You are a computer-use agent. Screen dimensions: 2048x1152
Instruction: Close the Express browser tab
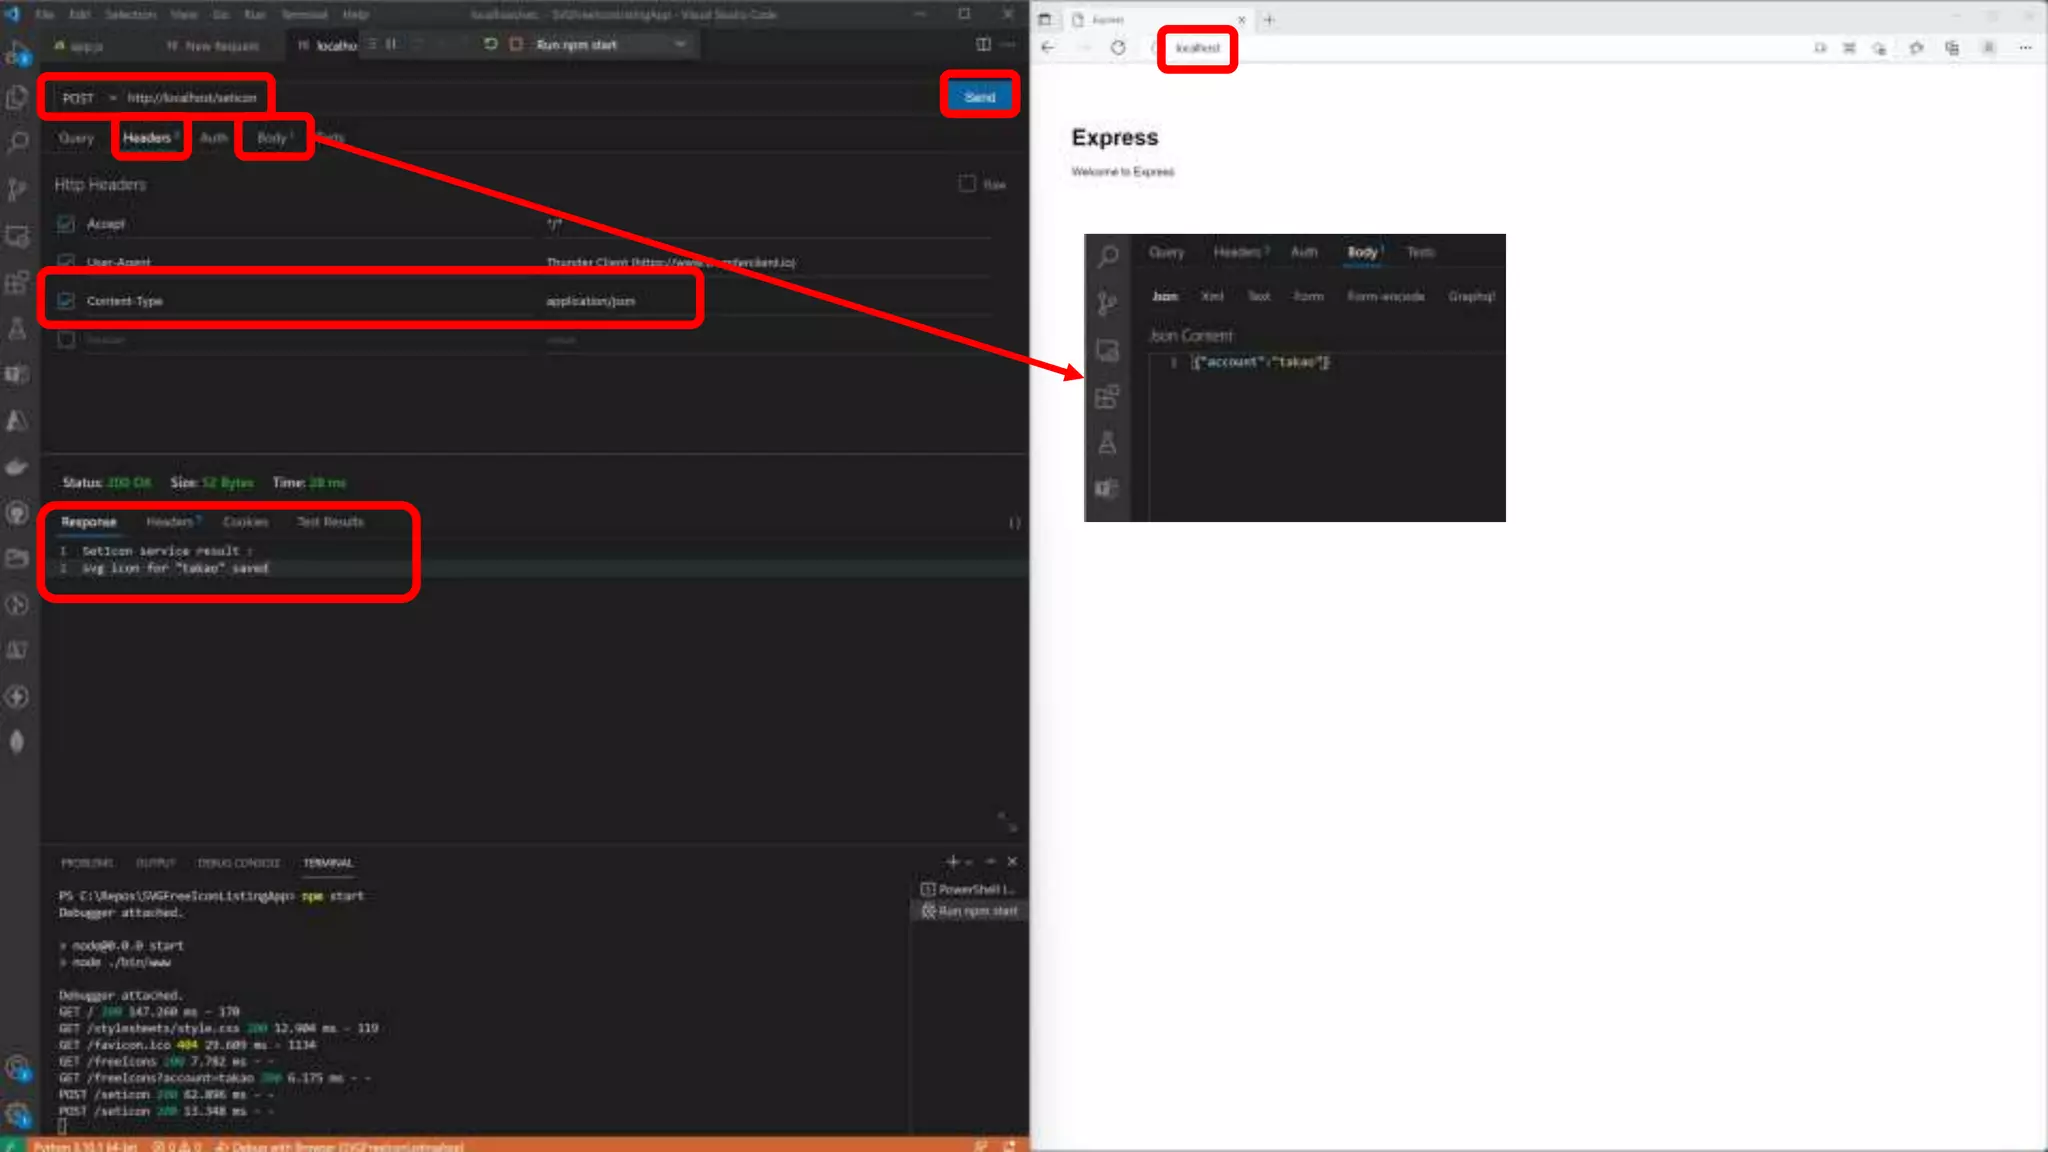[x=1241, y=19]
